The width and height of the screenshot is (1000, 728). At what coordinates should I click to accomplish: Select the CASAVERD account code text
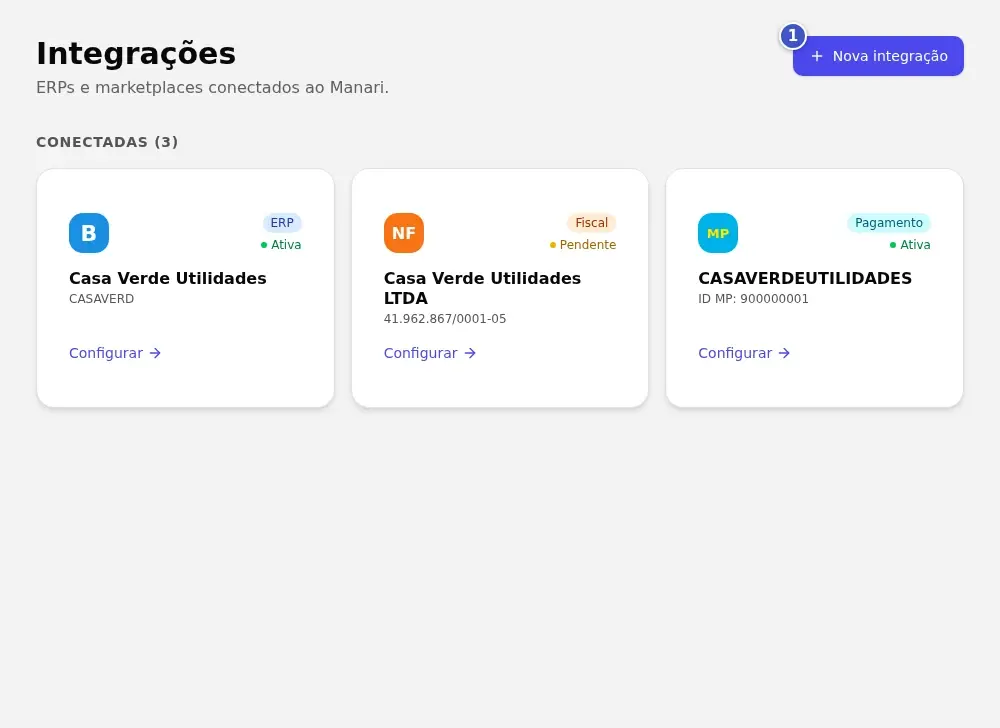pyautogui.click(x=101, y=299)
